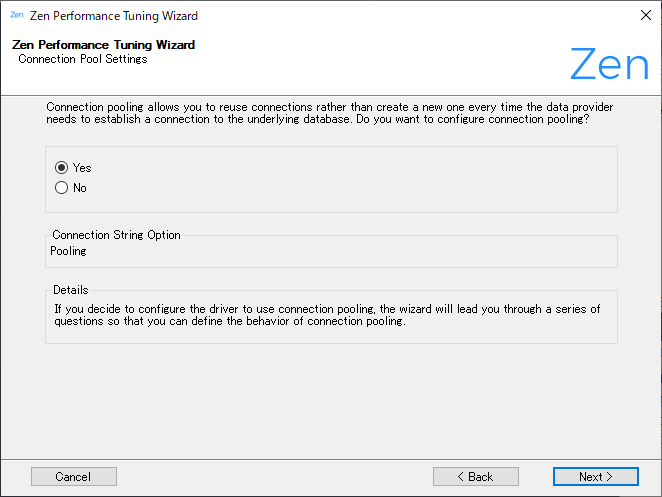The height and width of the screenshot is (497, 662).
Task: Click the window title text in the title bar
Action: coord(115,16)
